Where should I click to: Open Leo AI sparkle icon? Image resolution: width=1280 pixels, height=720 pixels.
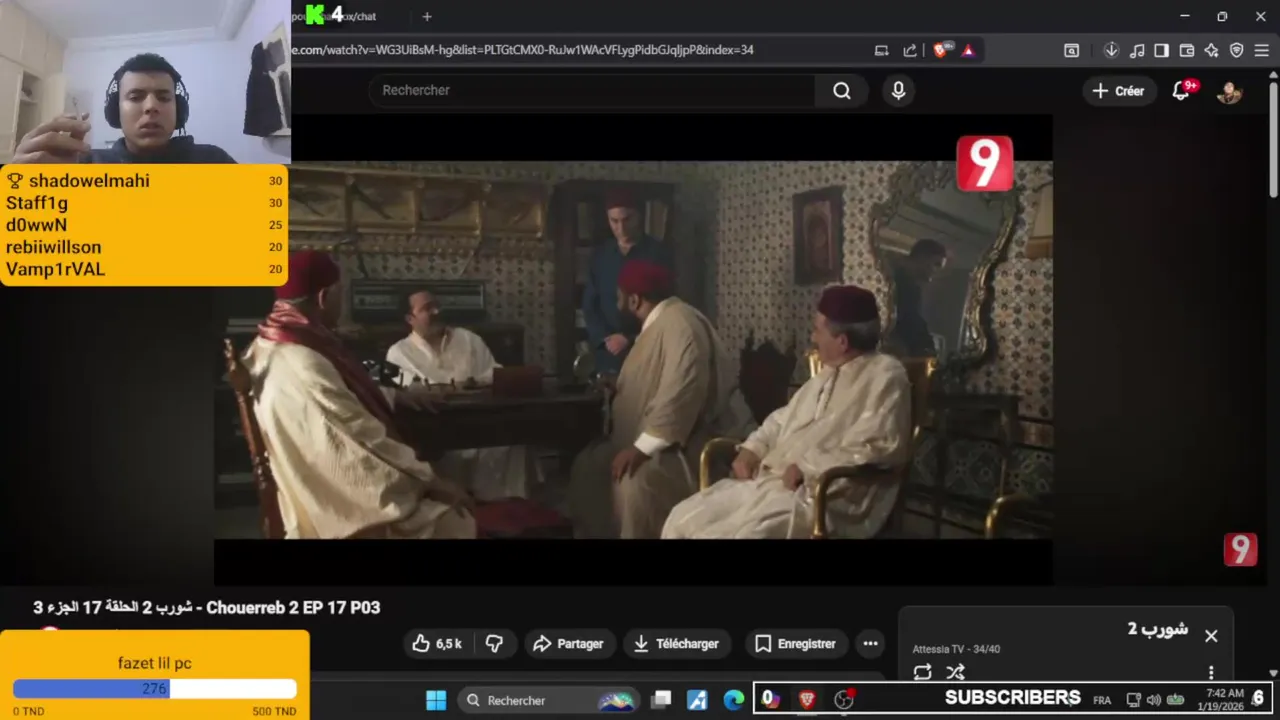1211,50
